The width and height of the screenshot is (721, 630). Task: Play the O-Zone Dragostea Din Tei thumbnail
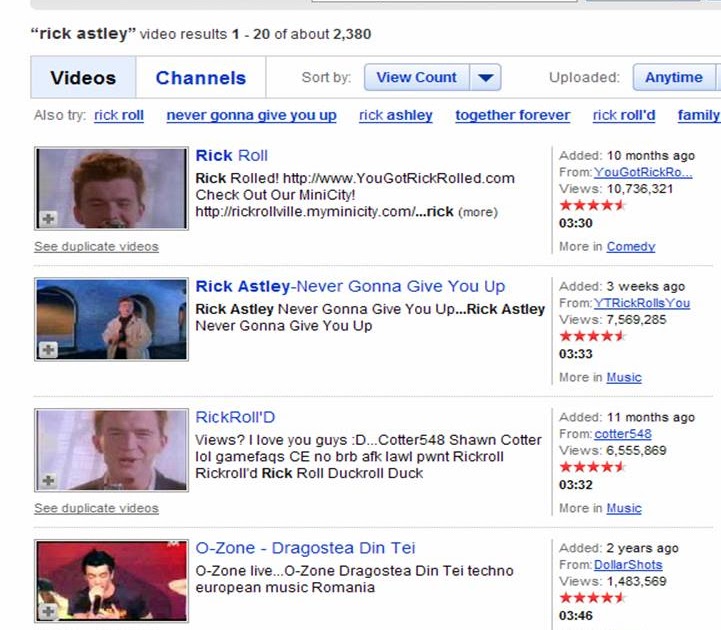coord(111,581)
